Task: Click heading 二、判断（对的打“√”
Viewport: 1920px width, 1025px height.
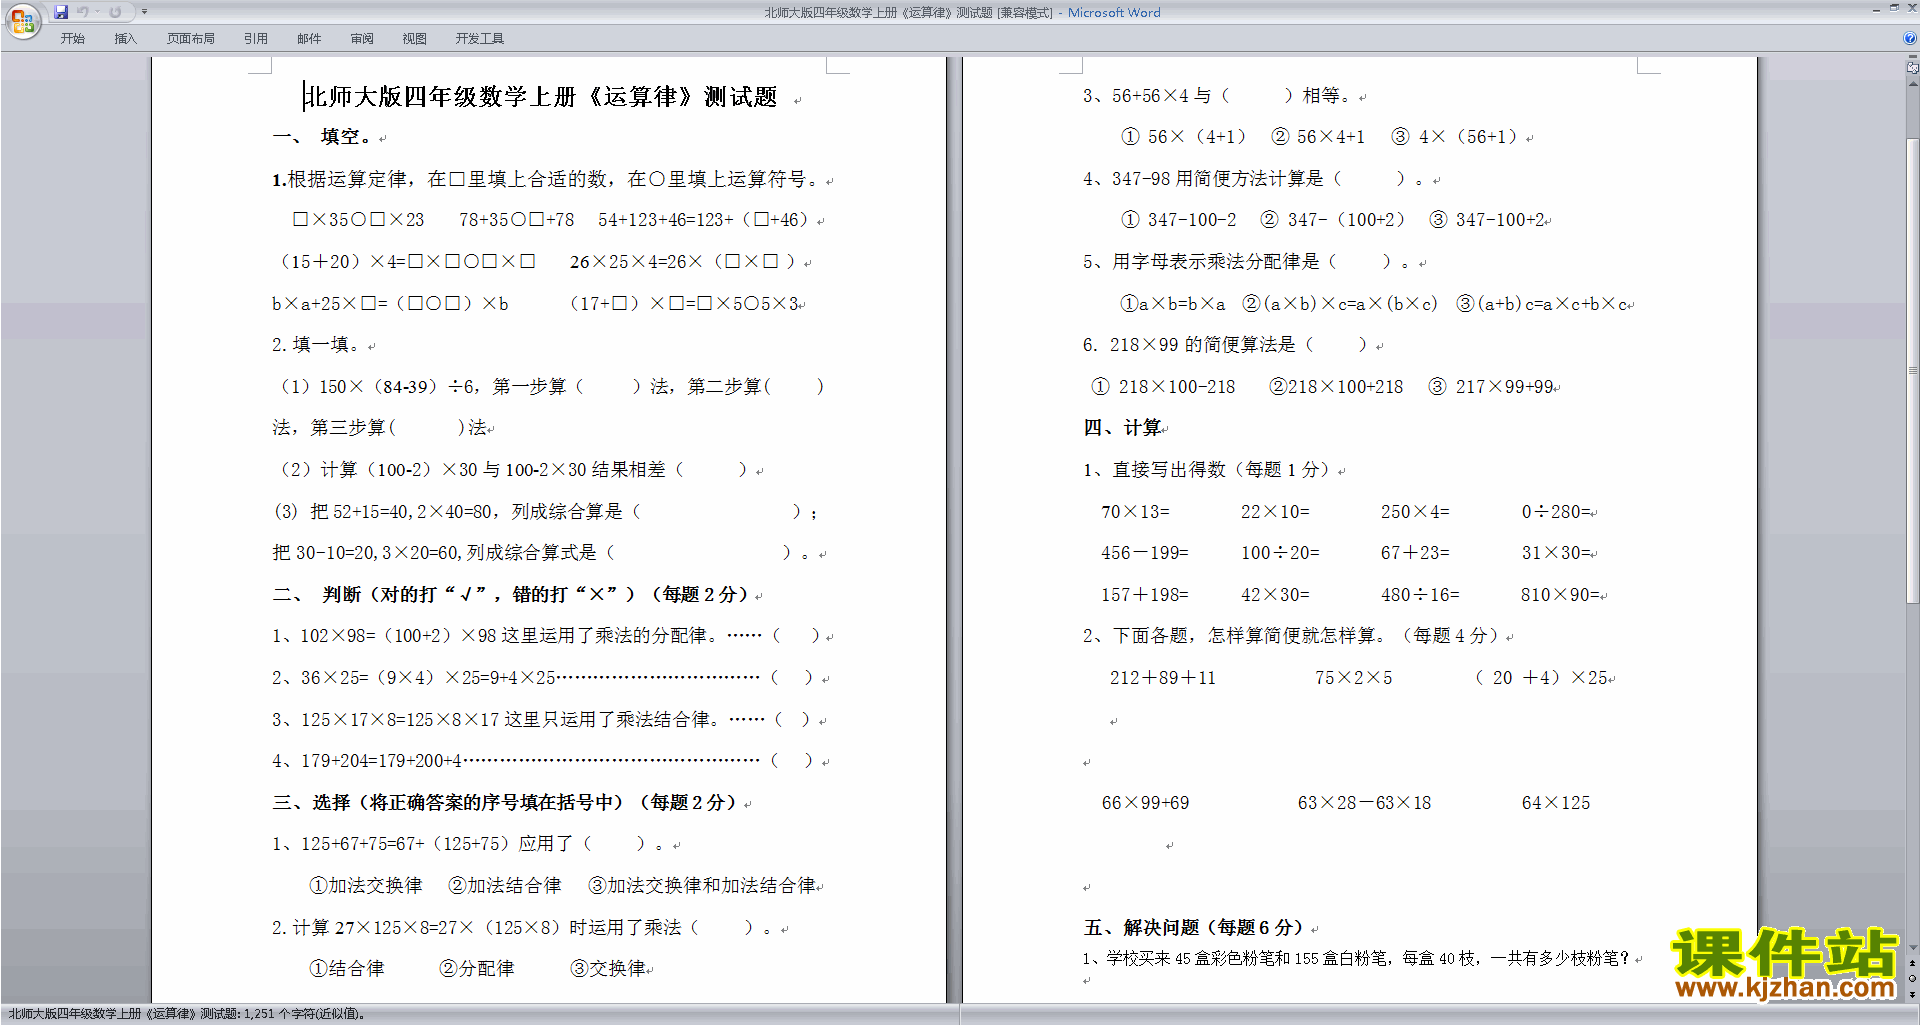Action: pyautogui.click(x=511, y=595)
